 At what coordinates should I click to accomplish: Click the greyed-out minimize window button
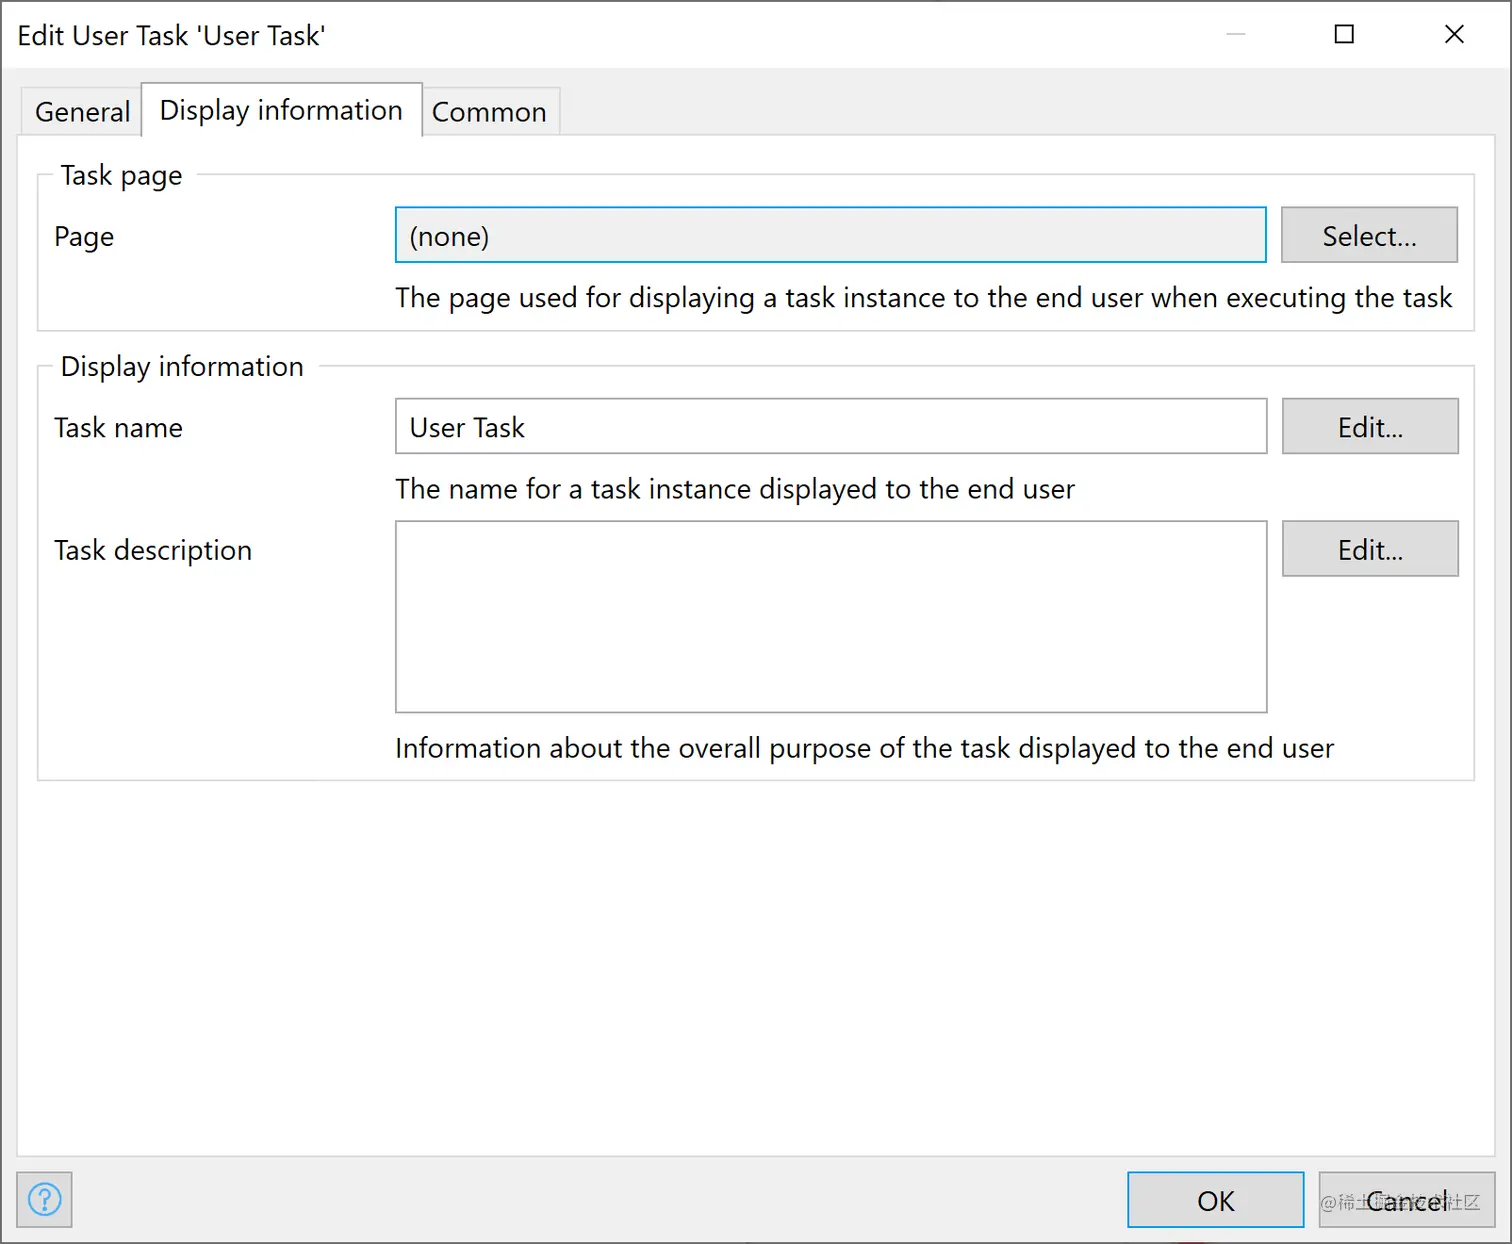coord(1236,35)
